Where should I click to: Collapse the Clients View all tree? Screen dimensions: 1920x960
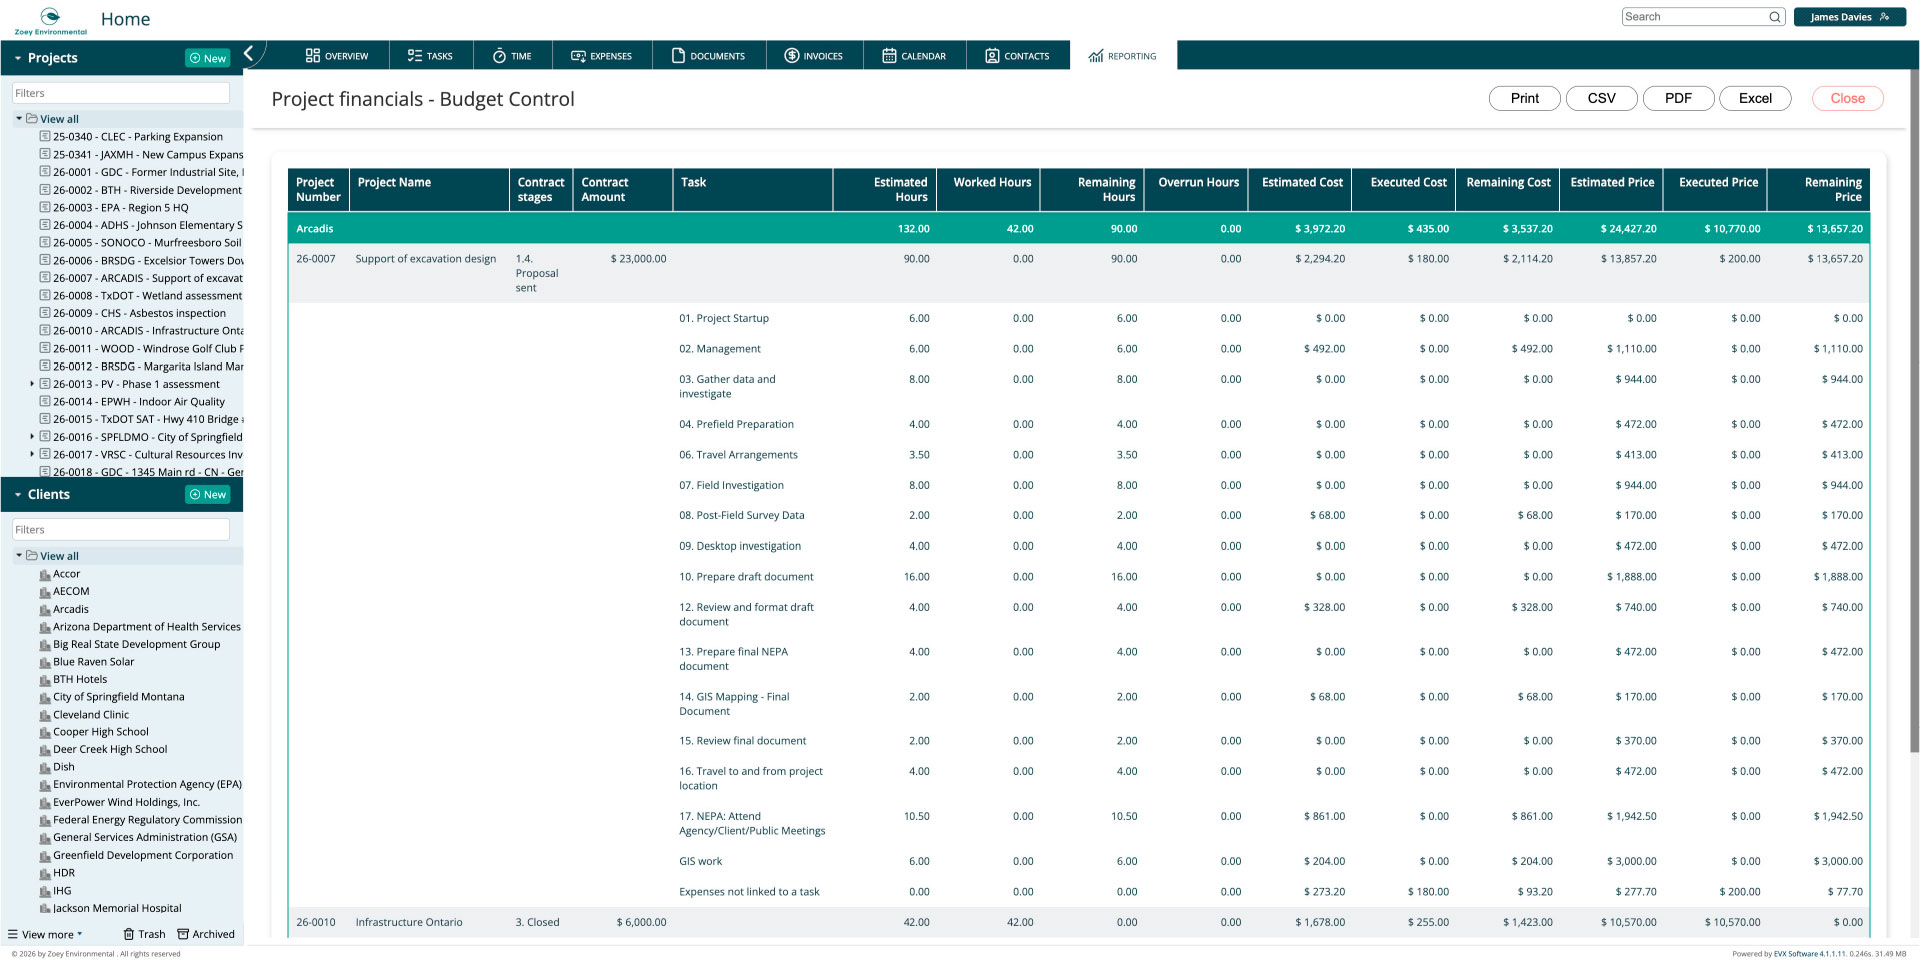(19, 555)
